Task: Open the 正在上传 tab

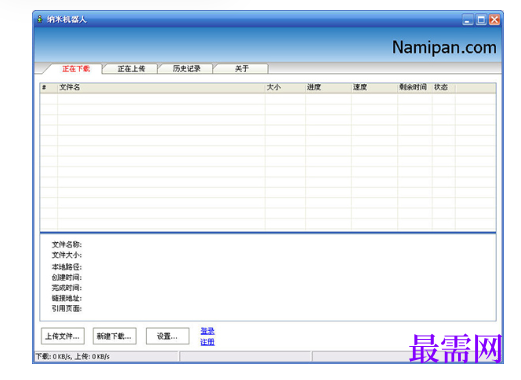Action: pyautogui.click(x=131, y=69)
